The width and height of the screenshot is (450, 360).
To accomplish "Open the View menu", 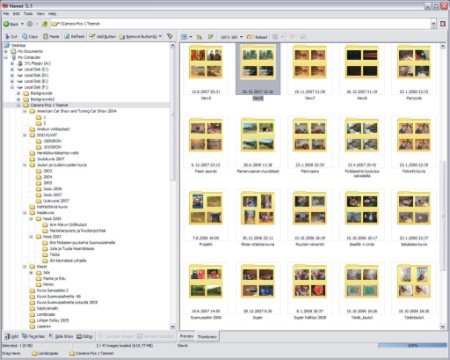I will 40,14.
